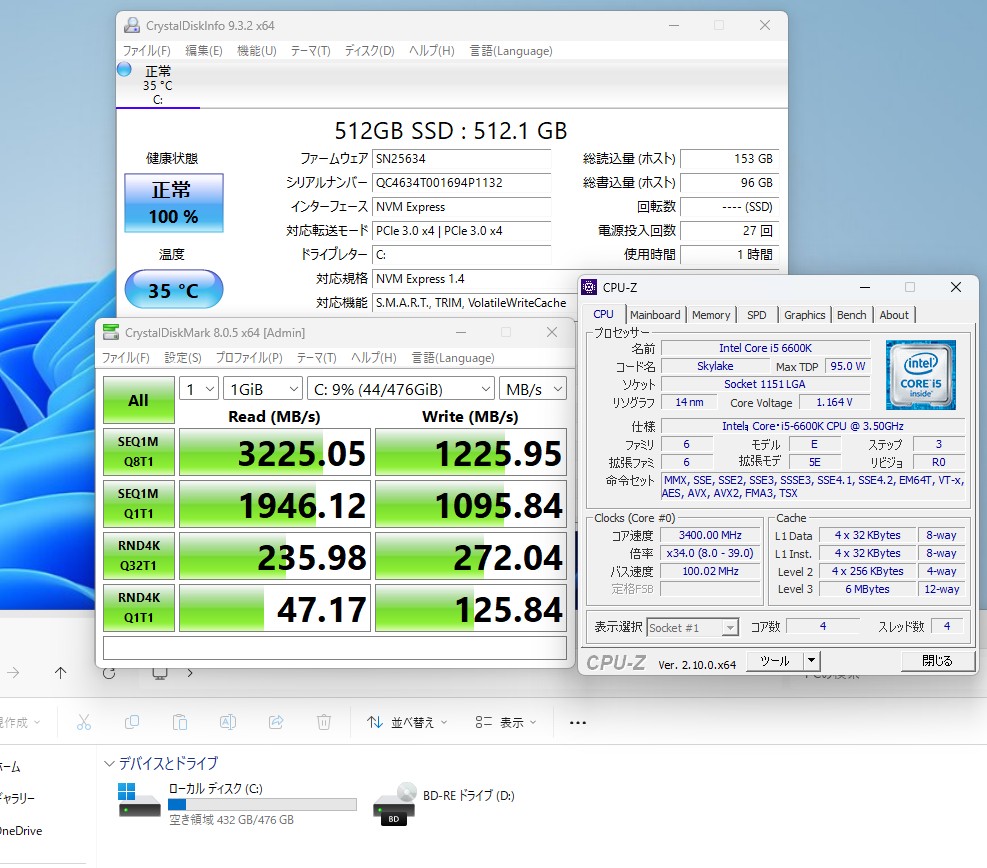Screen dimensions: 987x868
Task: Click the Copy icon in Explorer toolbar
Action: pos(132,723)
